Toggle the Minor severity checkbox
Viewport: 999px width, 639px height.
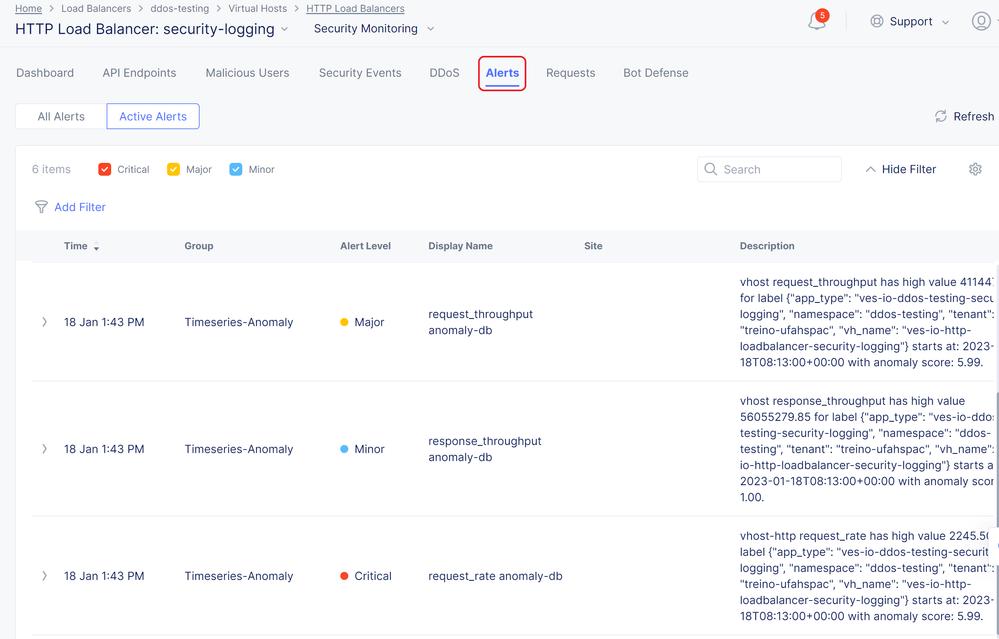(236, 169)
